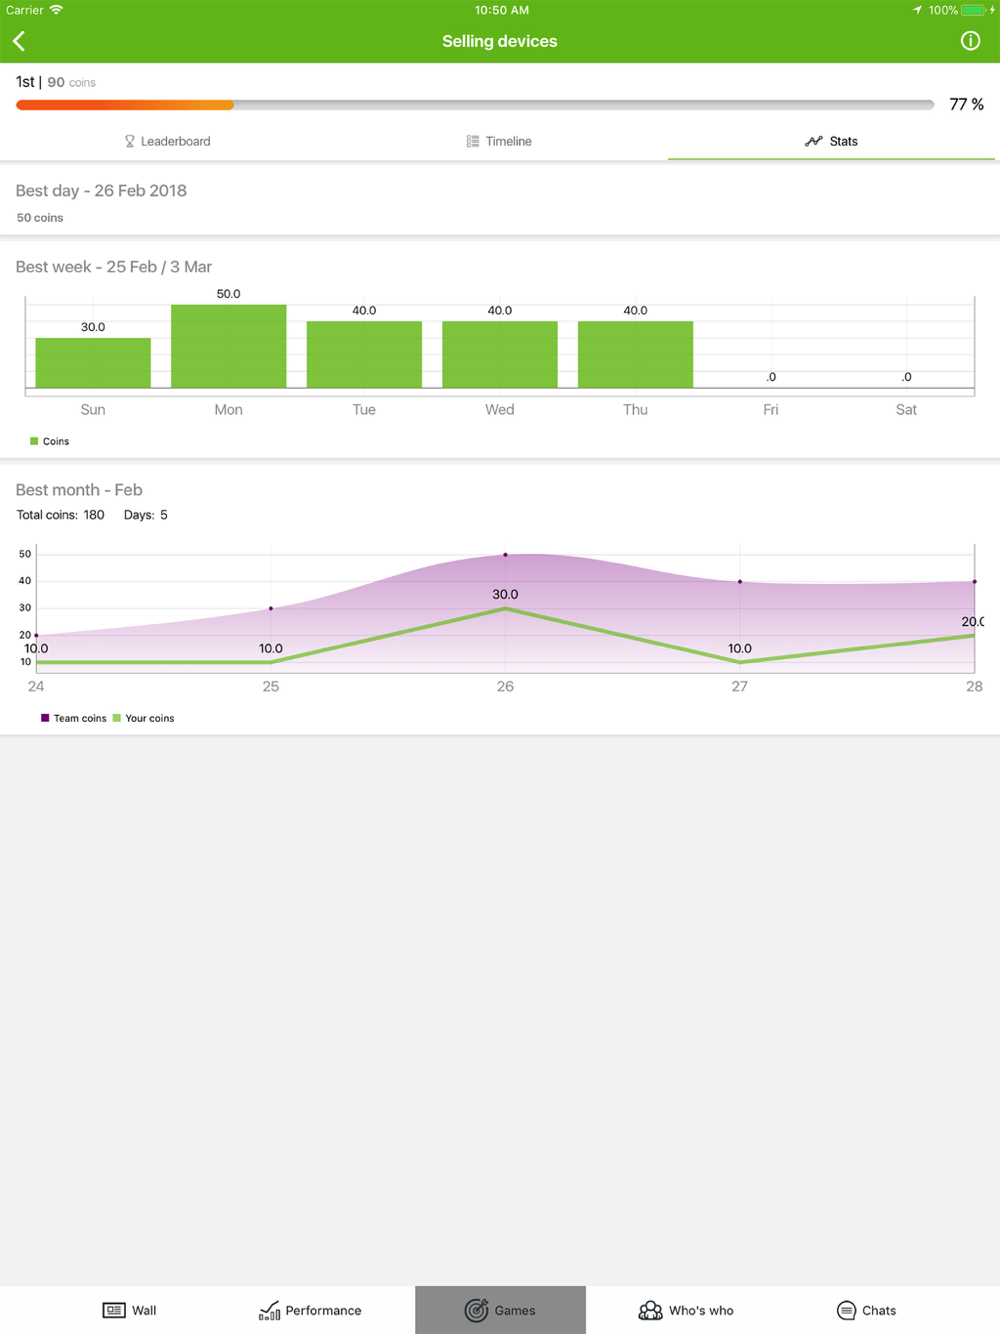
Task: Tap the 30.0 point on day 26
Action: click(x=505, y=608)
